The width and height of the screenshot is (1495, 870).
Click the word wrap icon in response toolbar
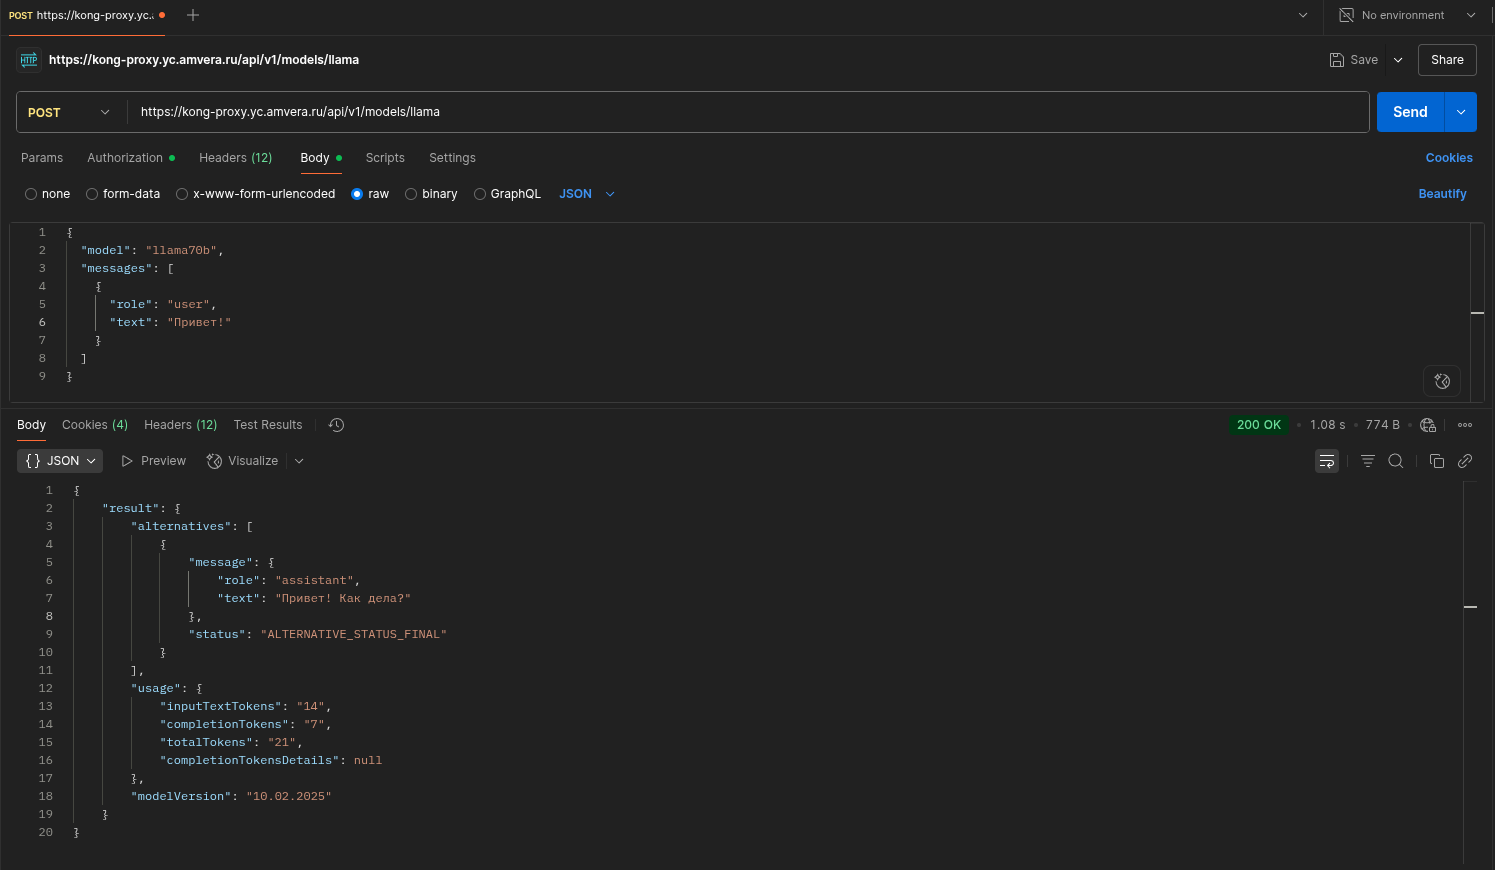[x=1326, y=461]
